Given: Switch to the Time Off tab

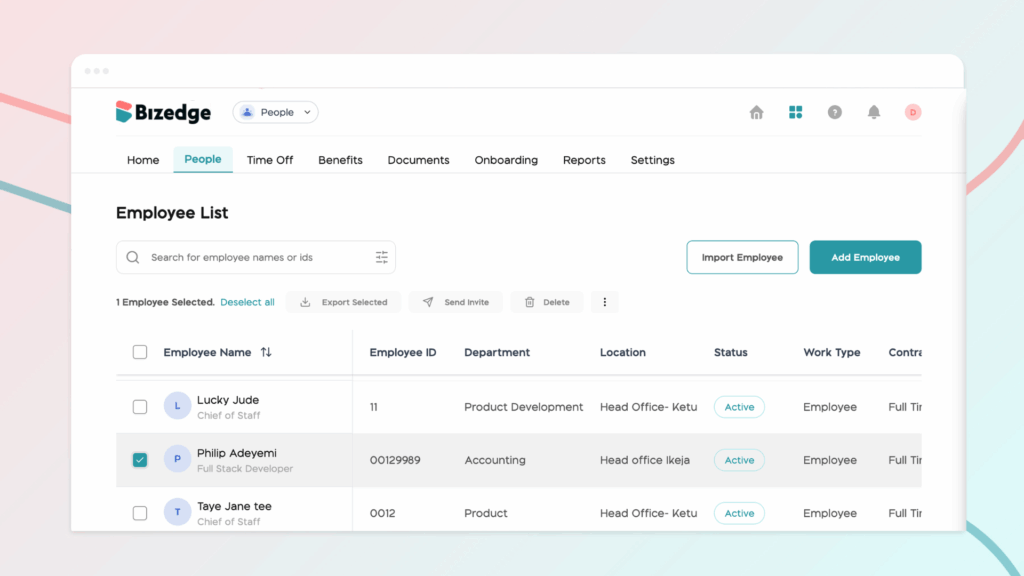Looking at the screenshot, I should pos(270,160).
